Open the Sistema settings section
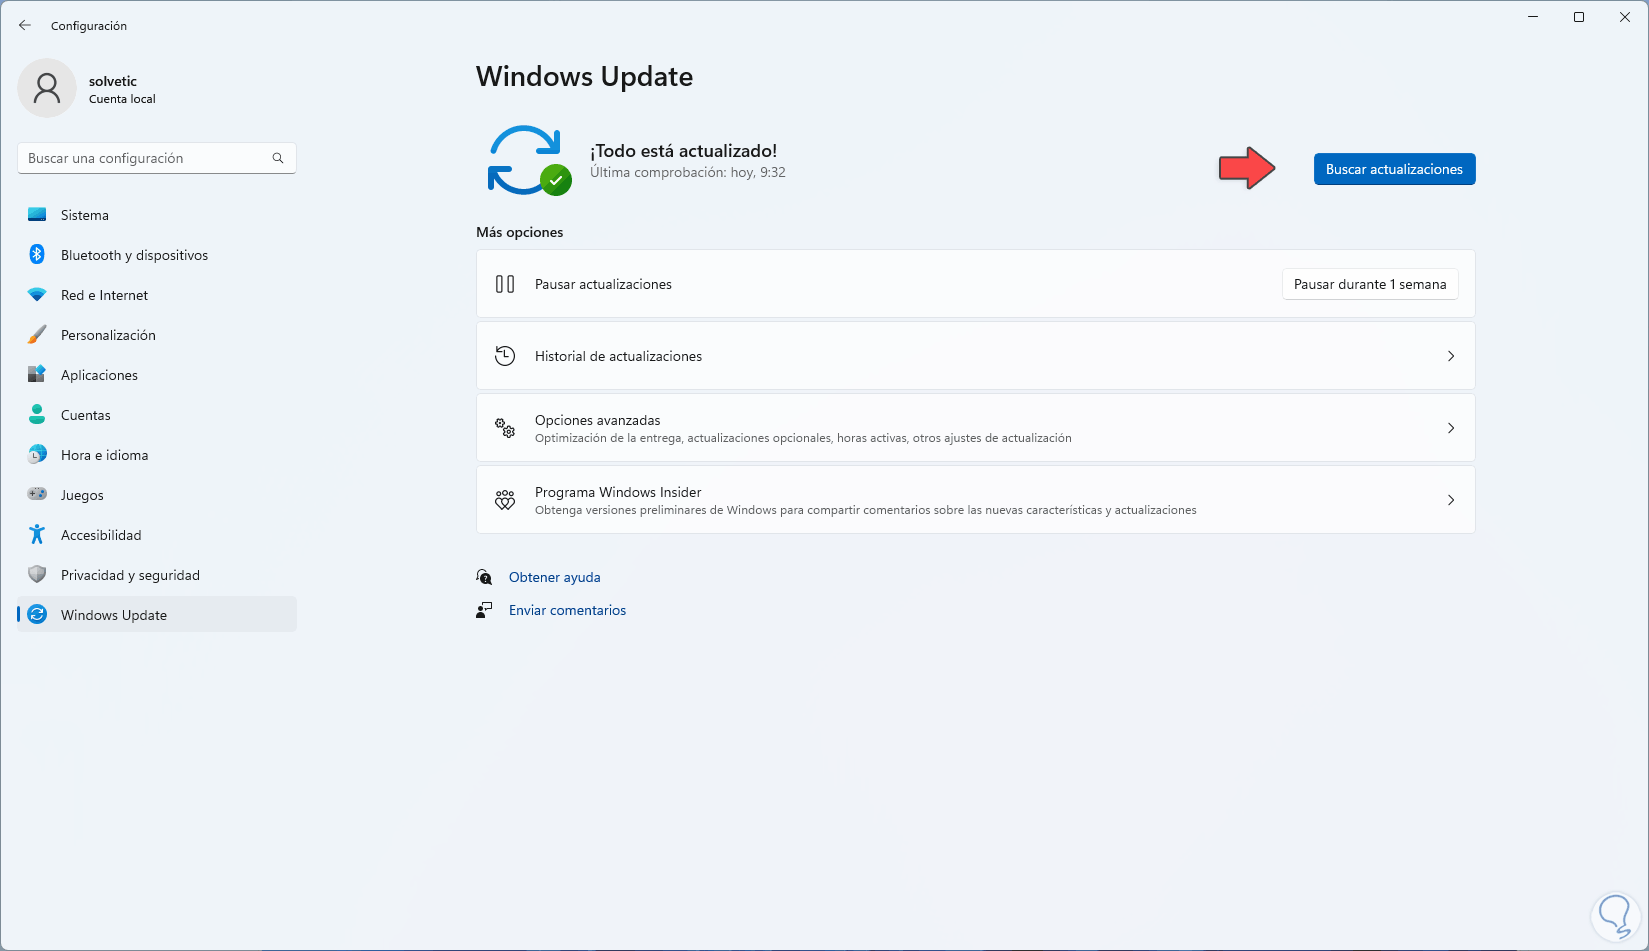This screenshot has width=1649, height=951. click(157, 215)
